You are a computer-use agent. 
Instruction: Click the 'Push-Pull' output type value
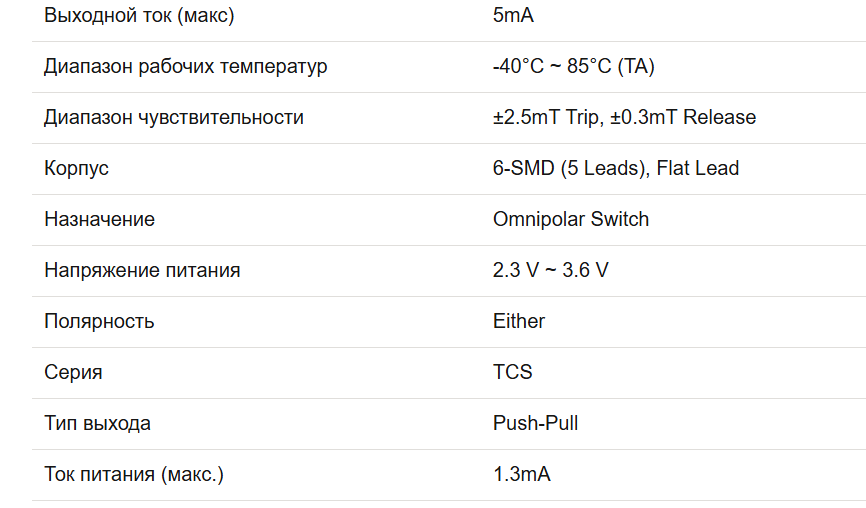(536, 424)
